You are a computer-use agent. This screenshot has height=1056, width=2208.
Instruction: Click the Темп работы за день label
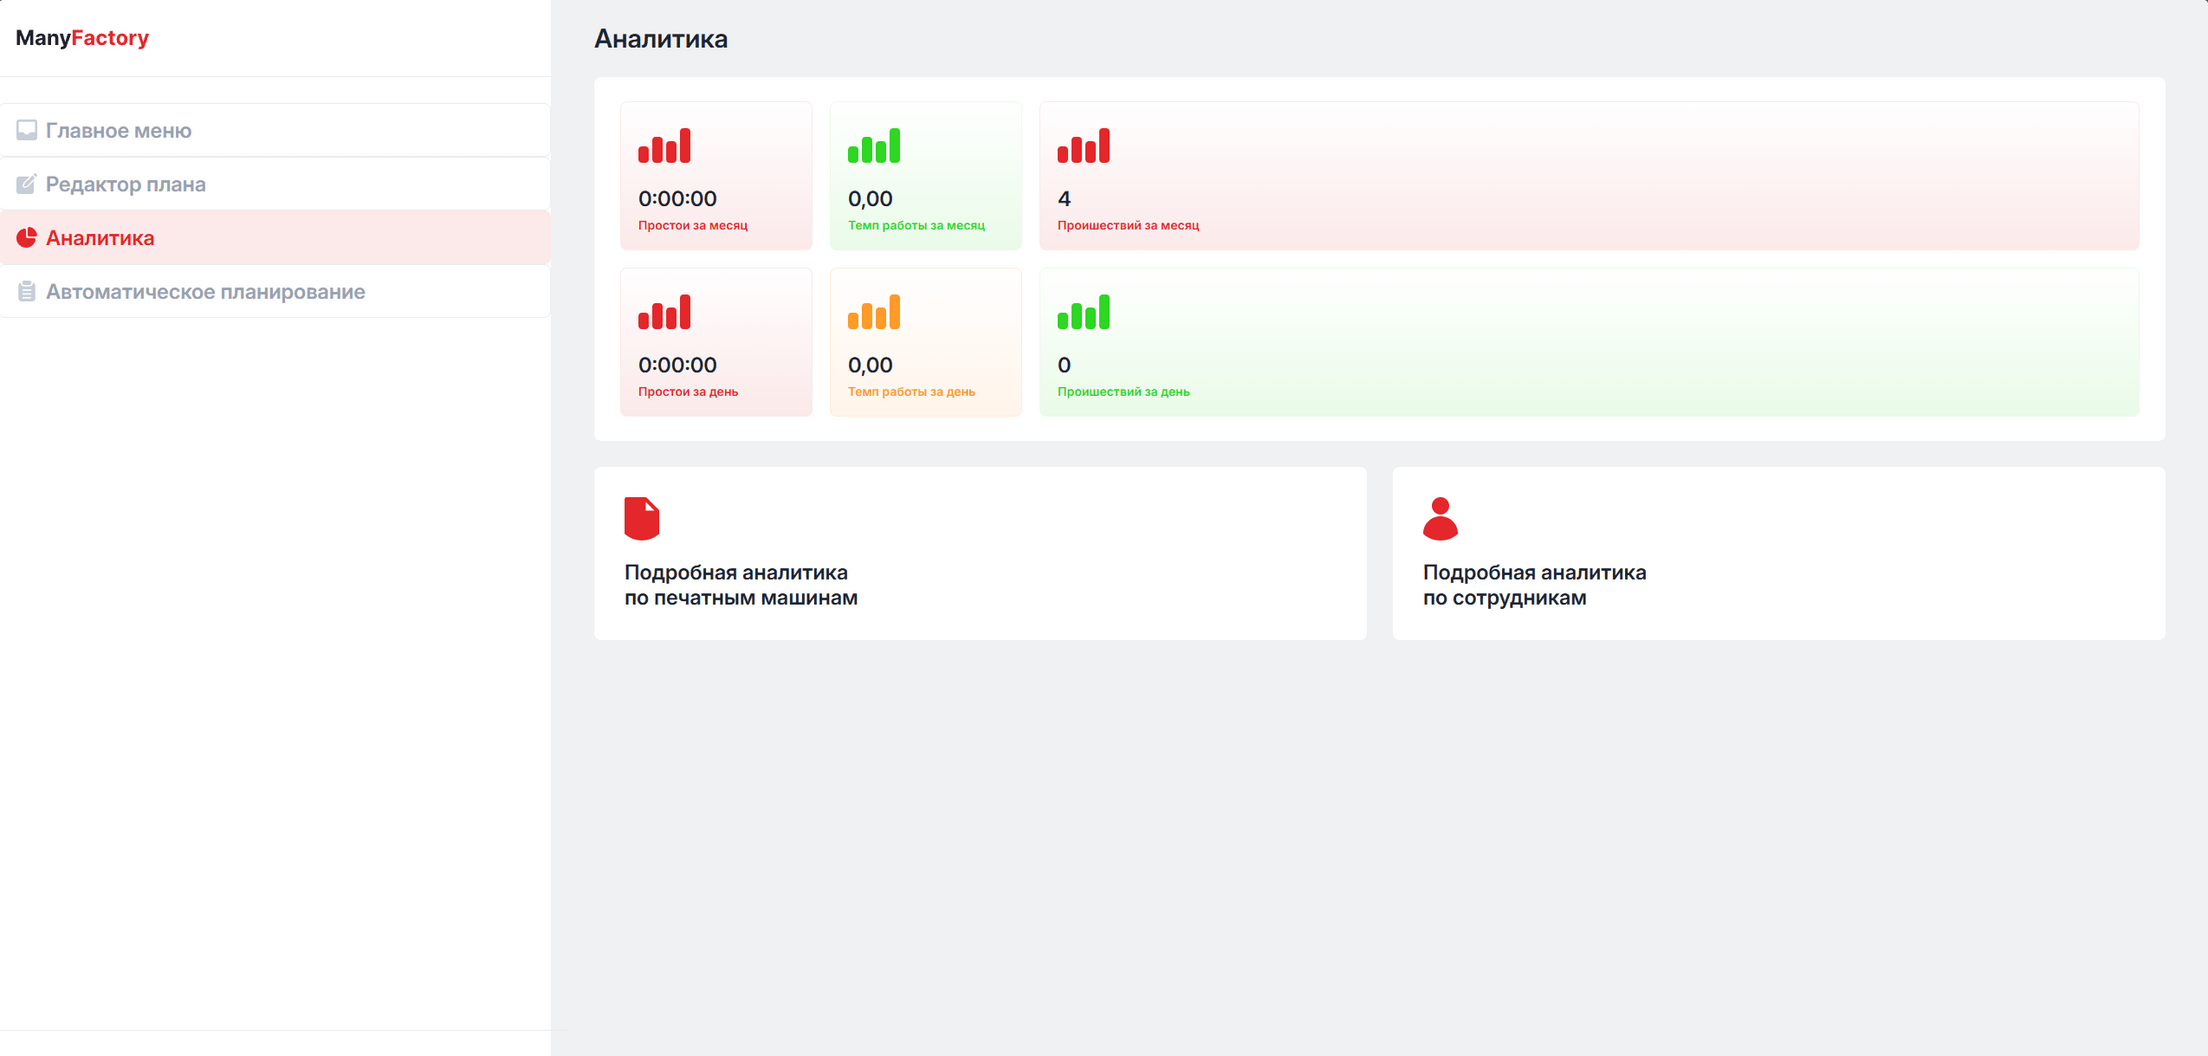coord(911,392)
